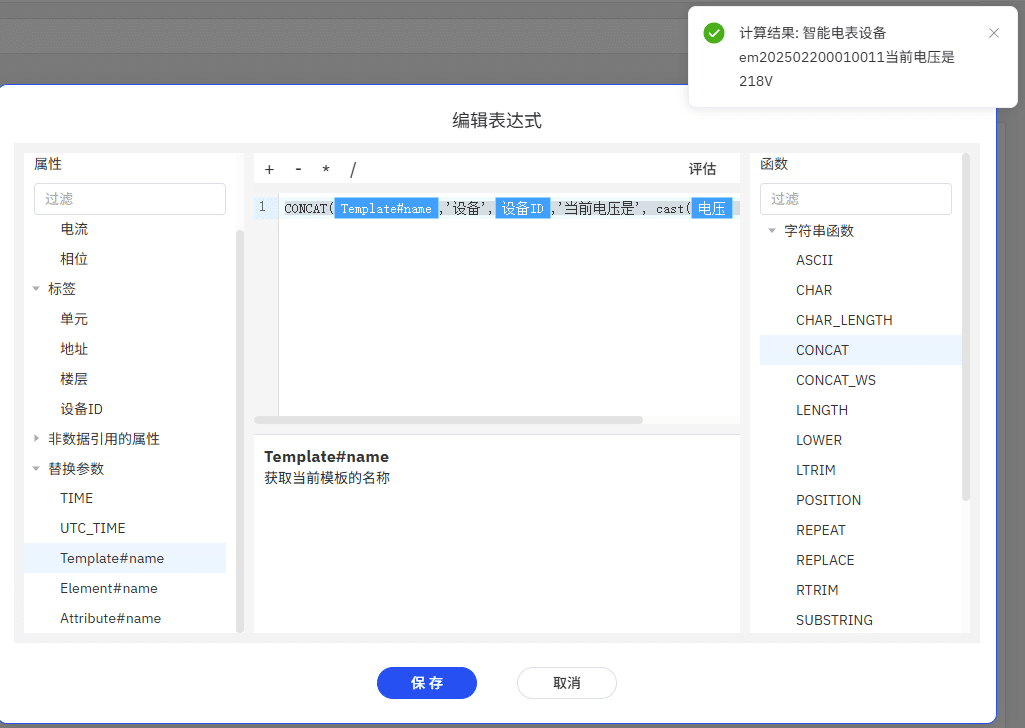Click the function filter input field
The image size is (1025, 728).
tap(855, 199)
